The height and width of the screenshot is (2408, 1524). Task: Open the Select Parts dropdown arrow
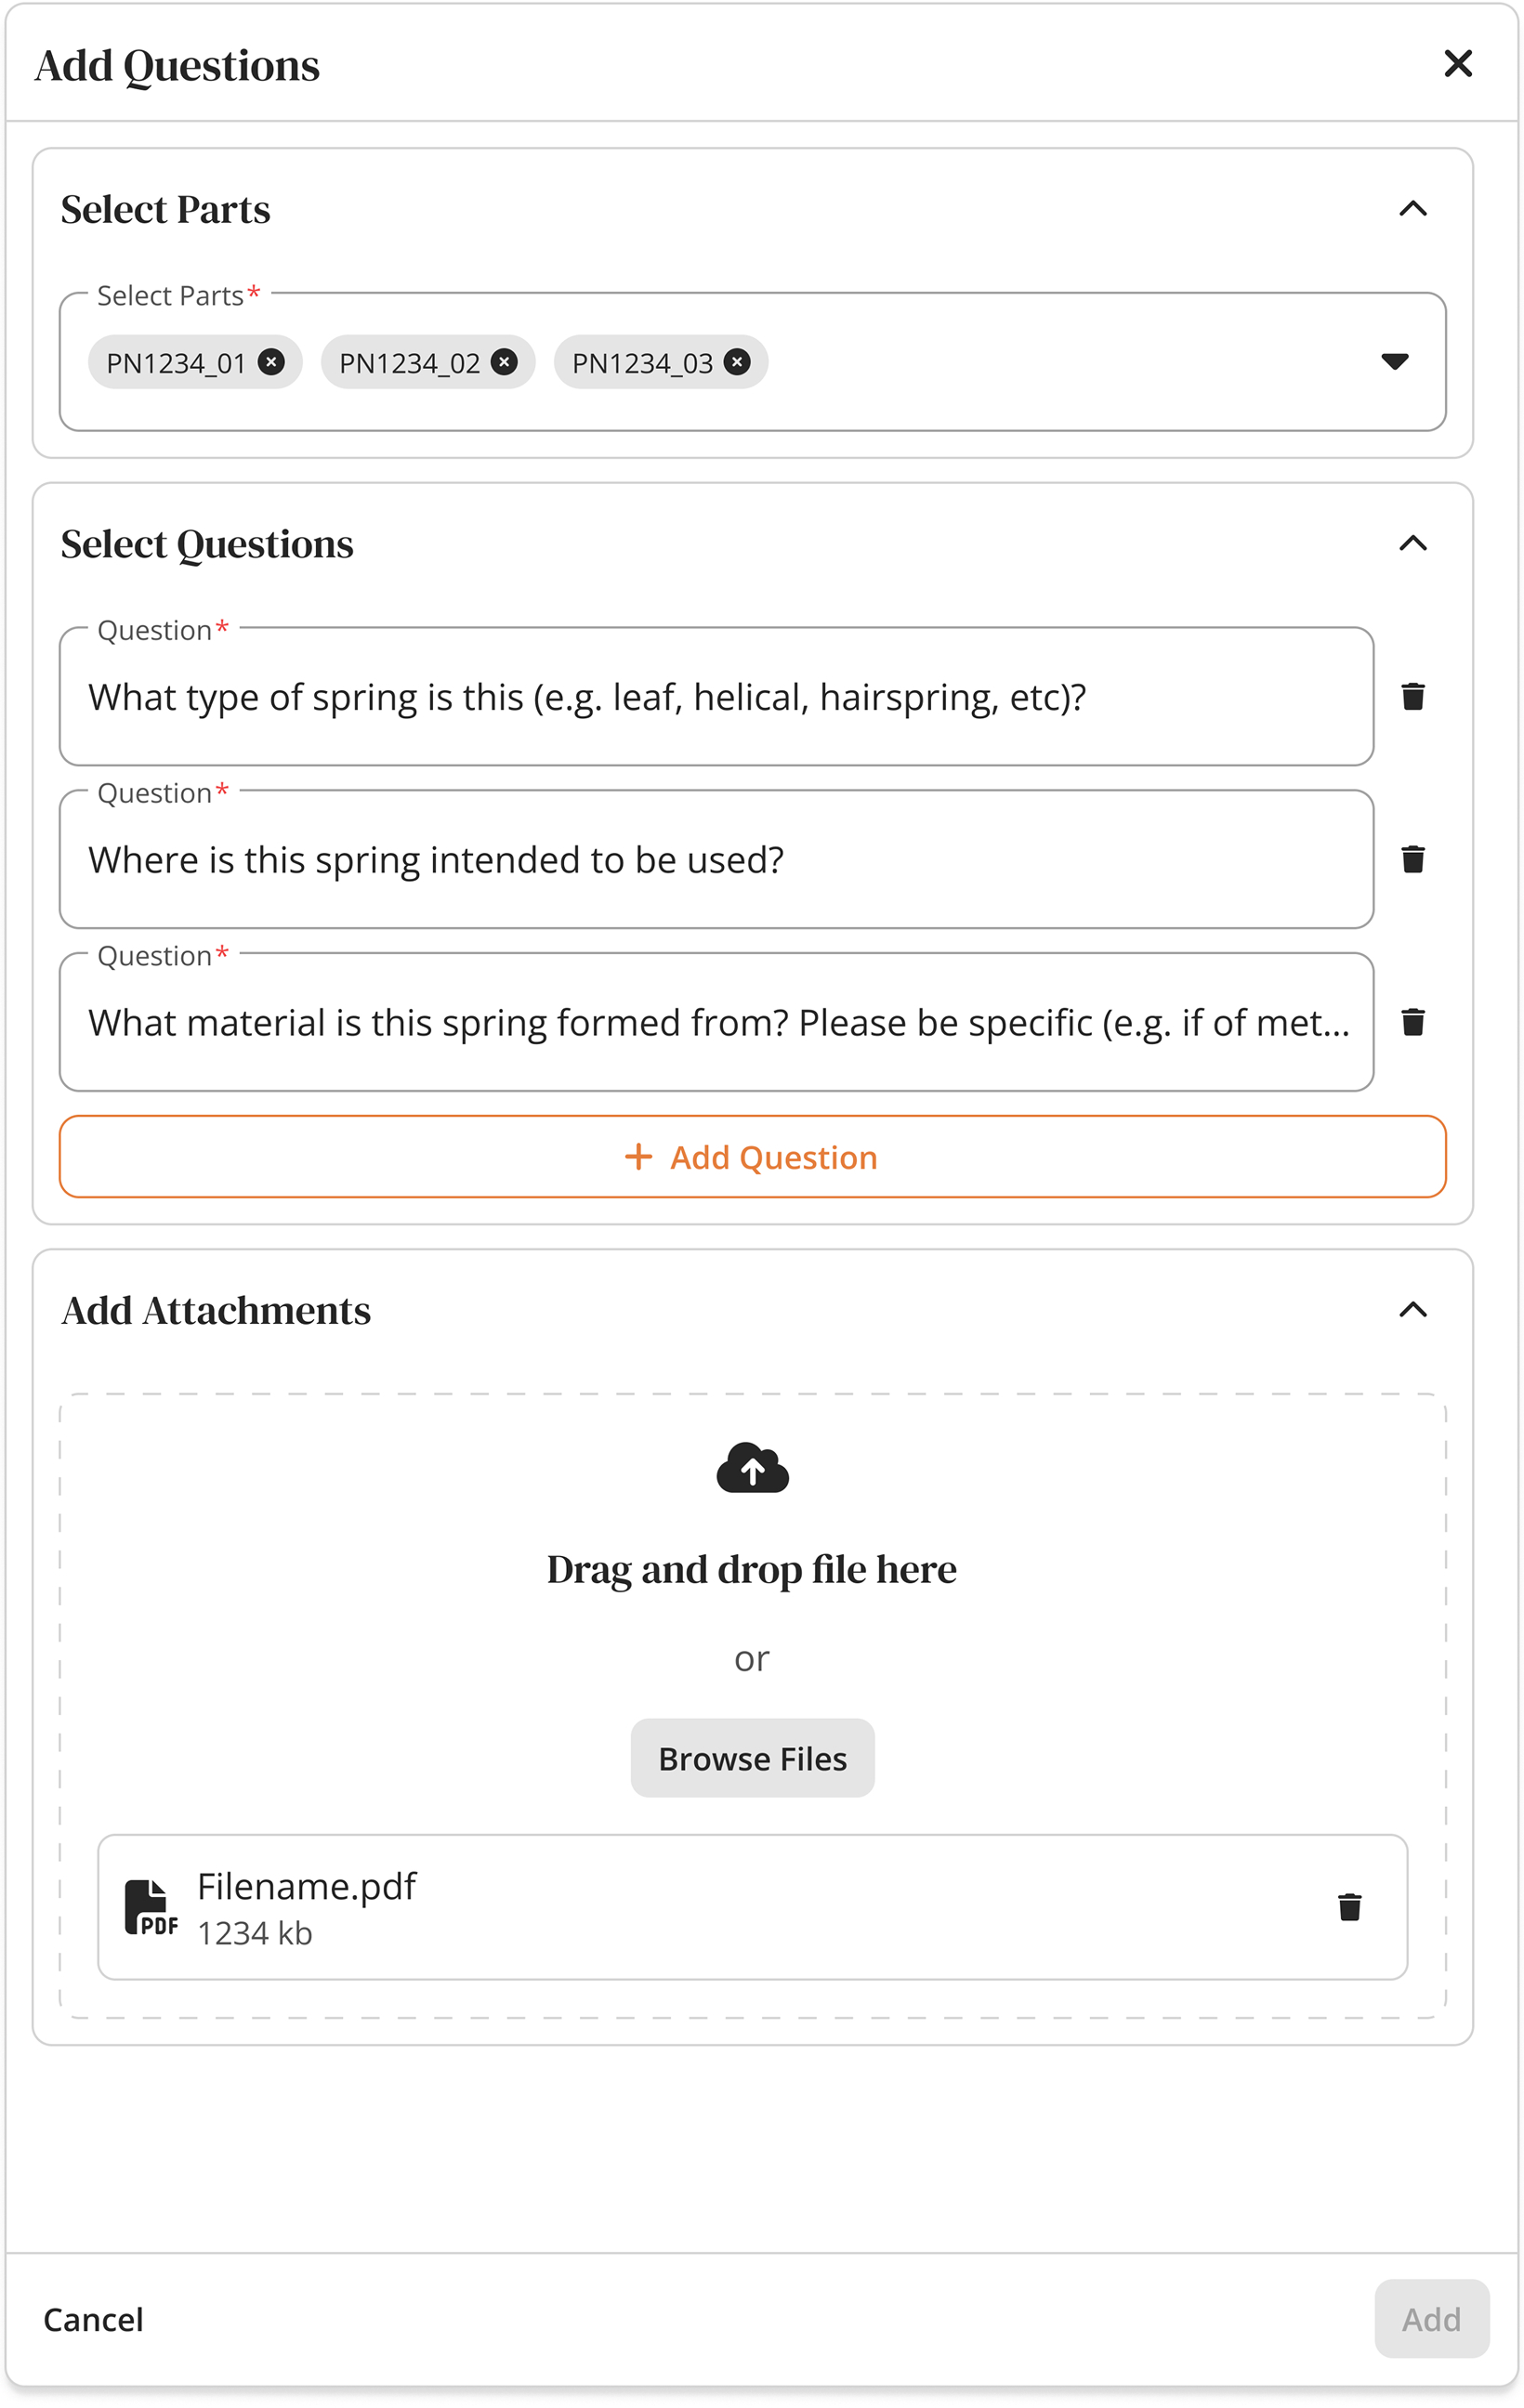(1394, 361)
